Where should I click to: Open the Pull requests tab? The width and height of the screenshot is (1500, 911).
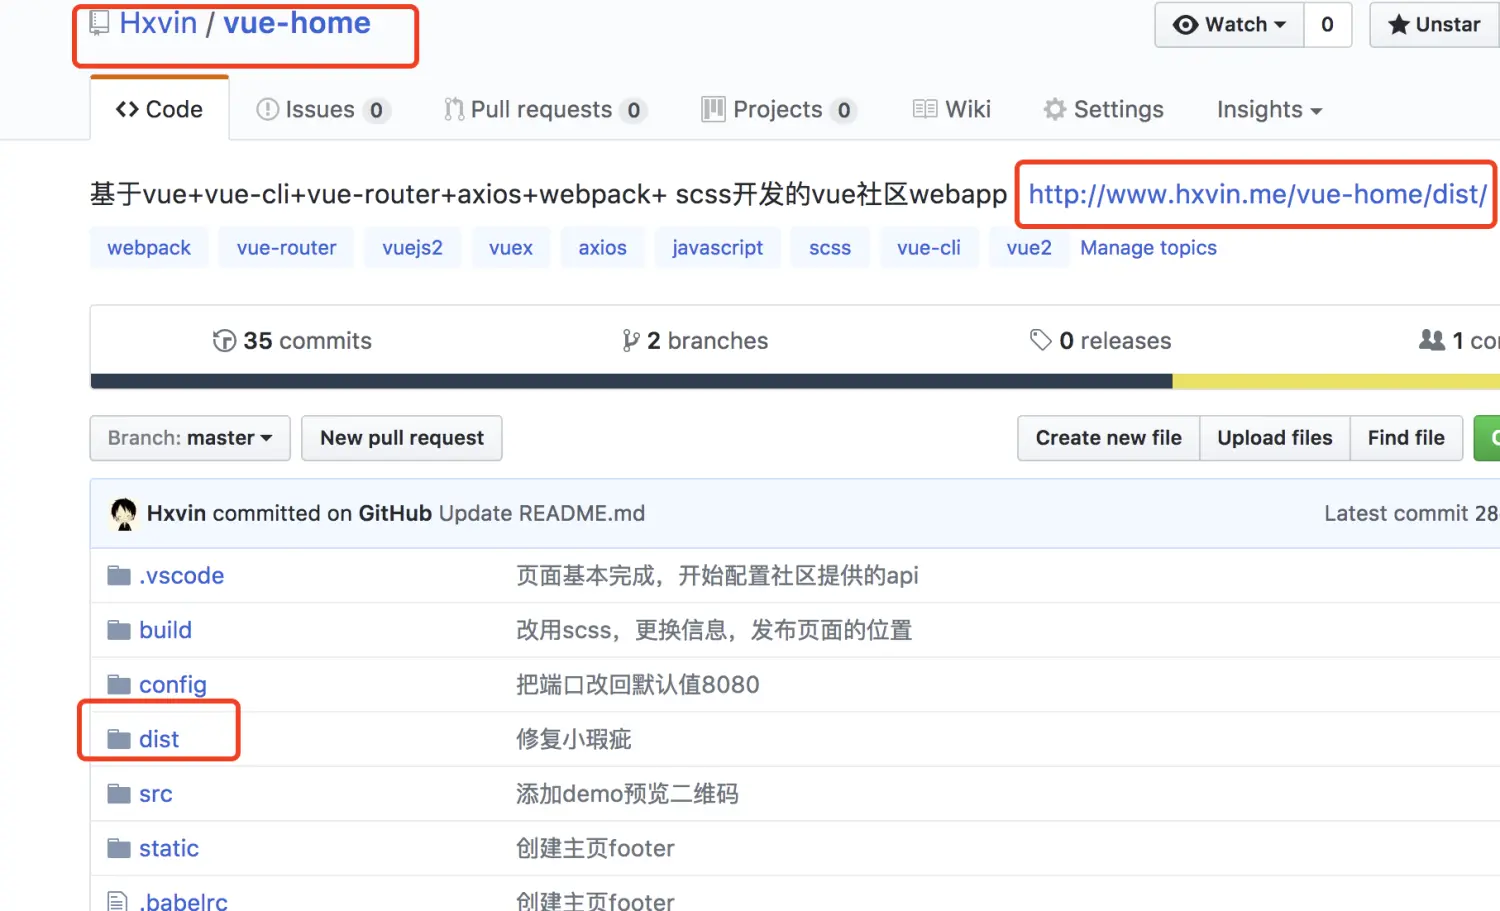544,109
